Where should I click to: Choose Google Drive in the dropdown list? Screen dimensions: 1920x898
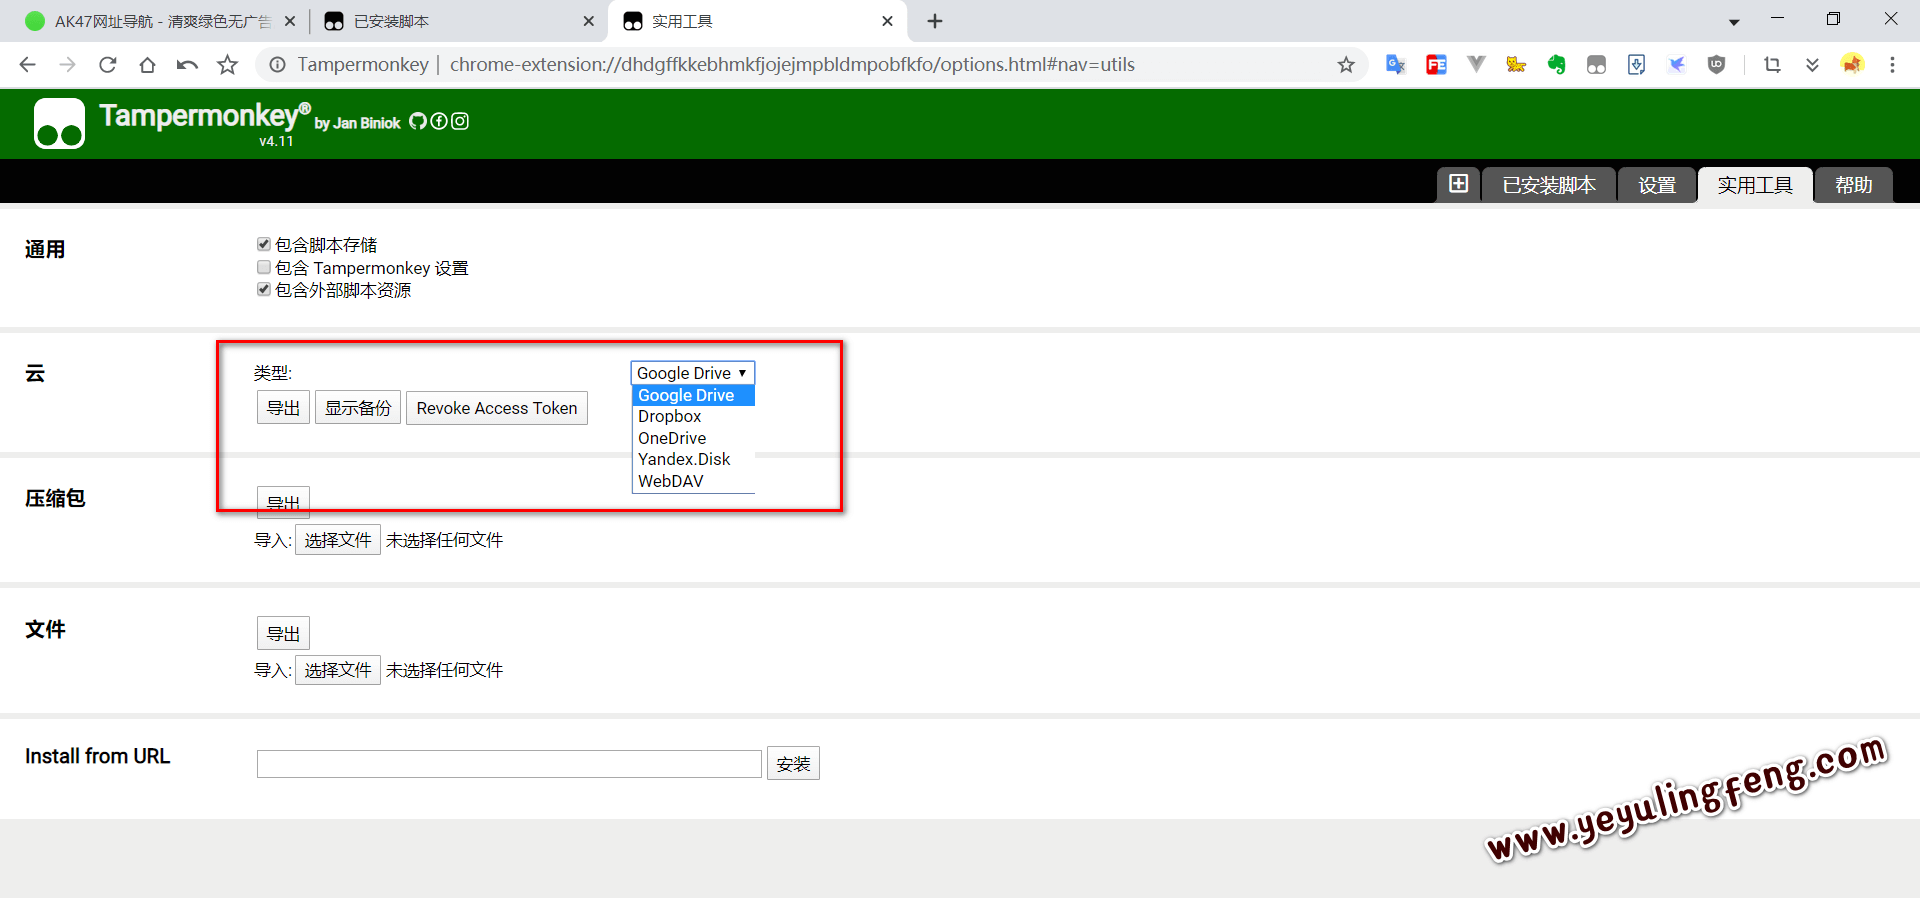tap(693, 395)
